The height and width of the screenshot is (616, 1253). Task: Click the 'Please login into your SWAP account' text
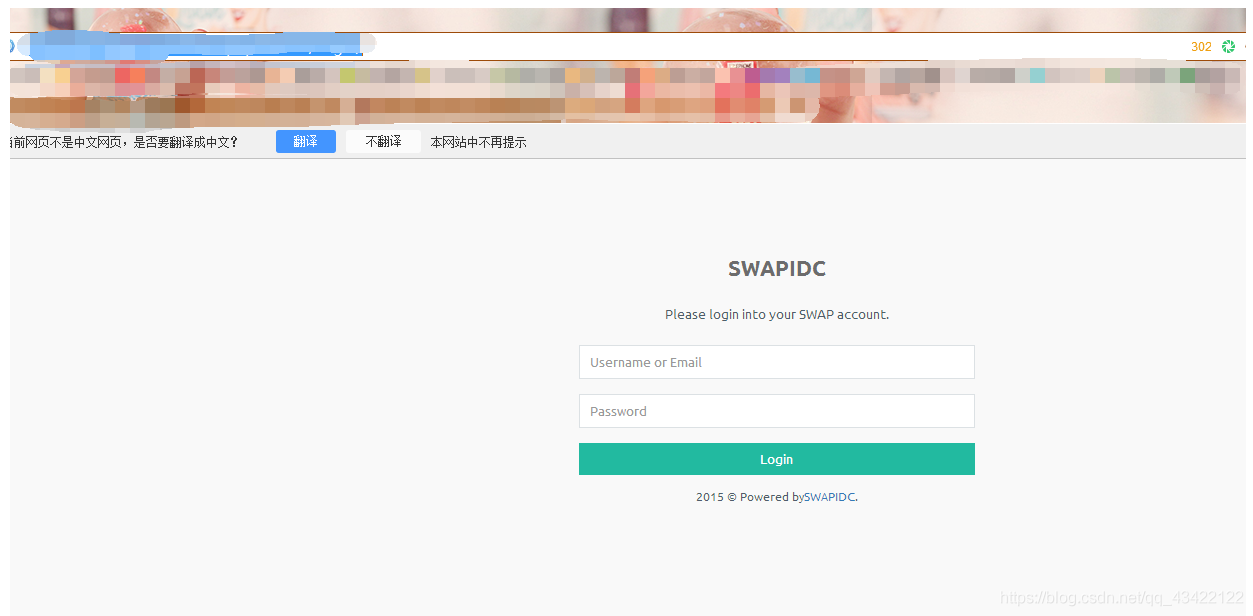click(x=776, y=314)
